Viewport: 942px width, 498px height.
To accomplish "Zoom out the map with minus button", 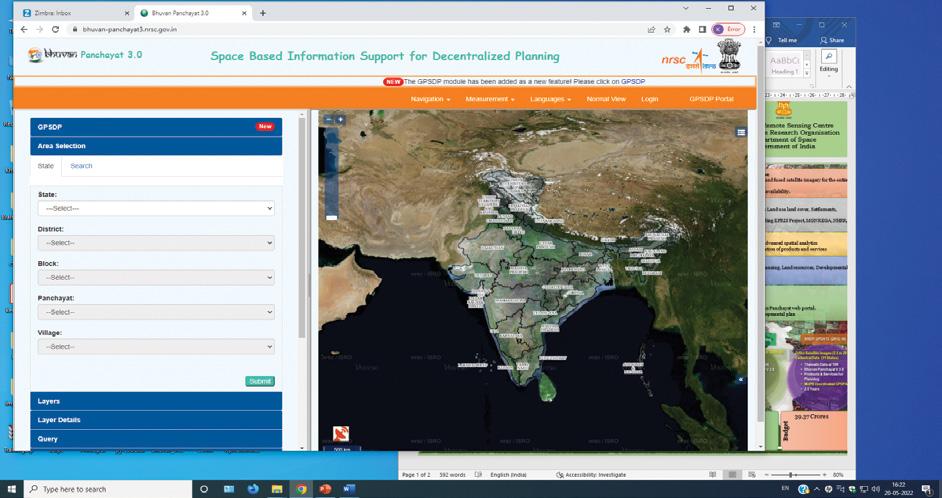I will (x=329, y=120).
